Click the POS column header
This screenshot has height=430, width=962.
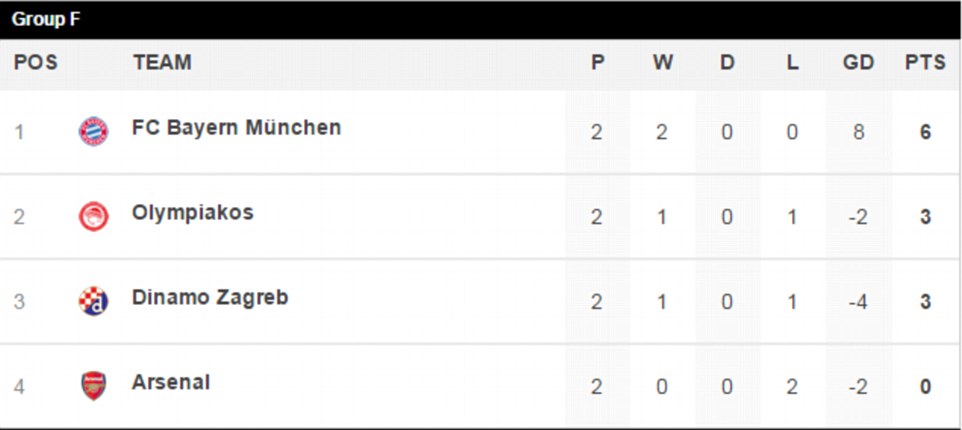tap(36, 63)
